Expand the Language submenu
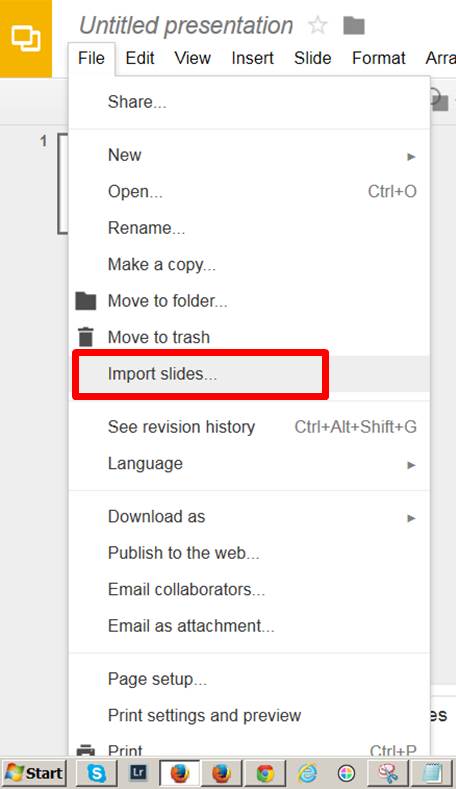 click(249, 463)
